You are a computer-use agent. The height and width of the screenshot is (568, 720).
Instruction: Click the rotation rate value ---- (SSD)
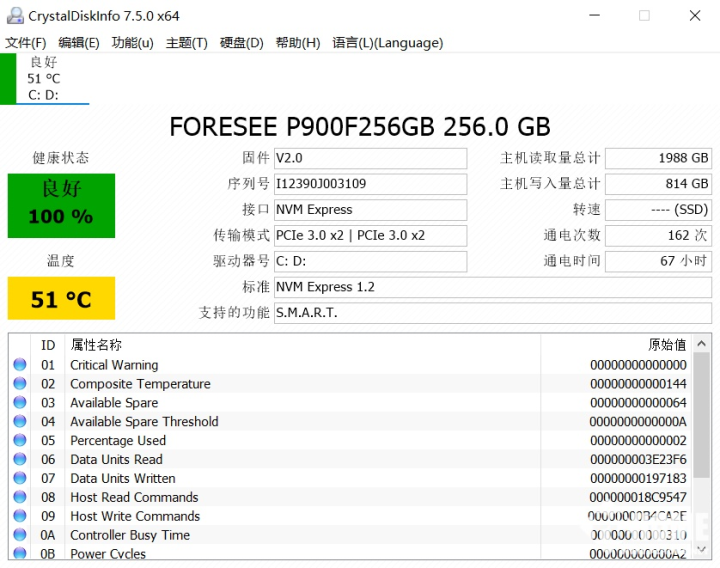click(658, 209)
